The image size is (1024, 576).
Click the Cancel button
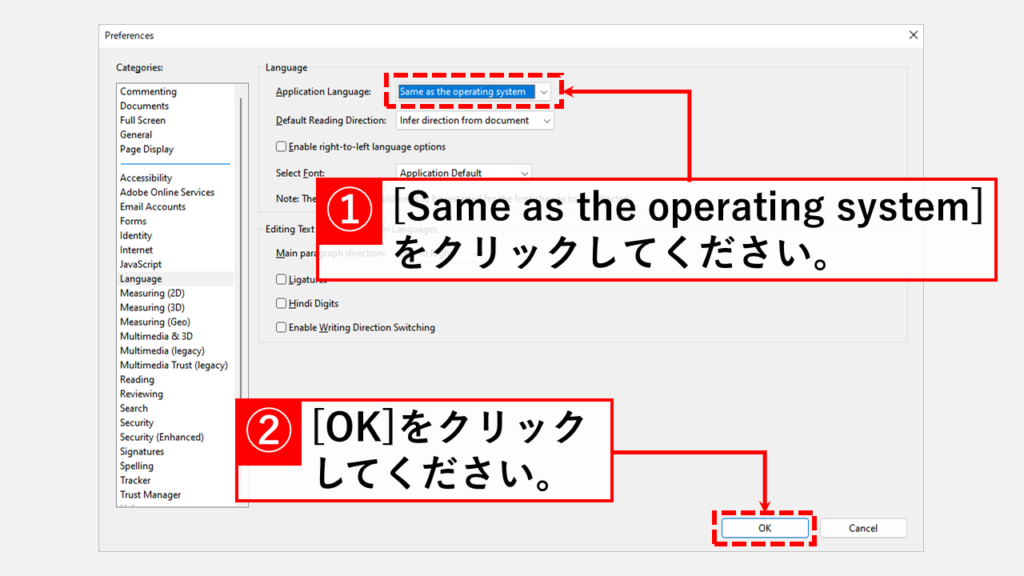pos(863,528)
